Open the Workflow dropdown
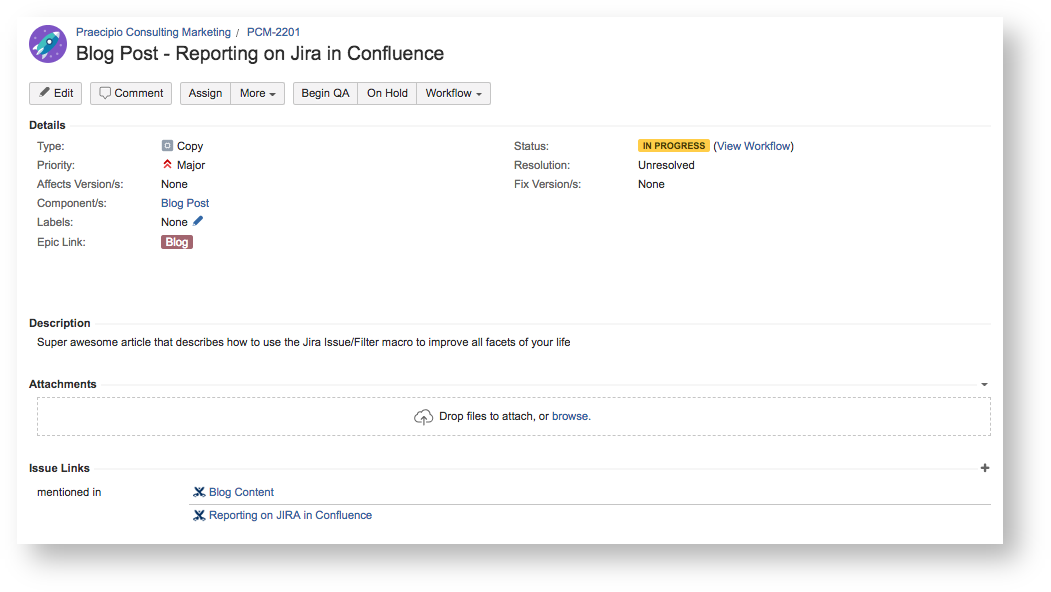This screenshot has height=592, width=1051. tap(453, 93)
